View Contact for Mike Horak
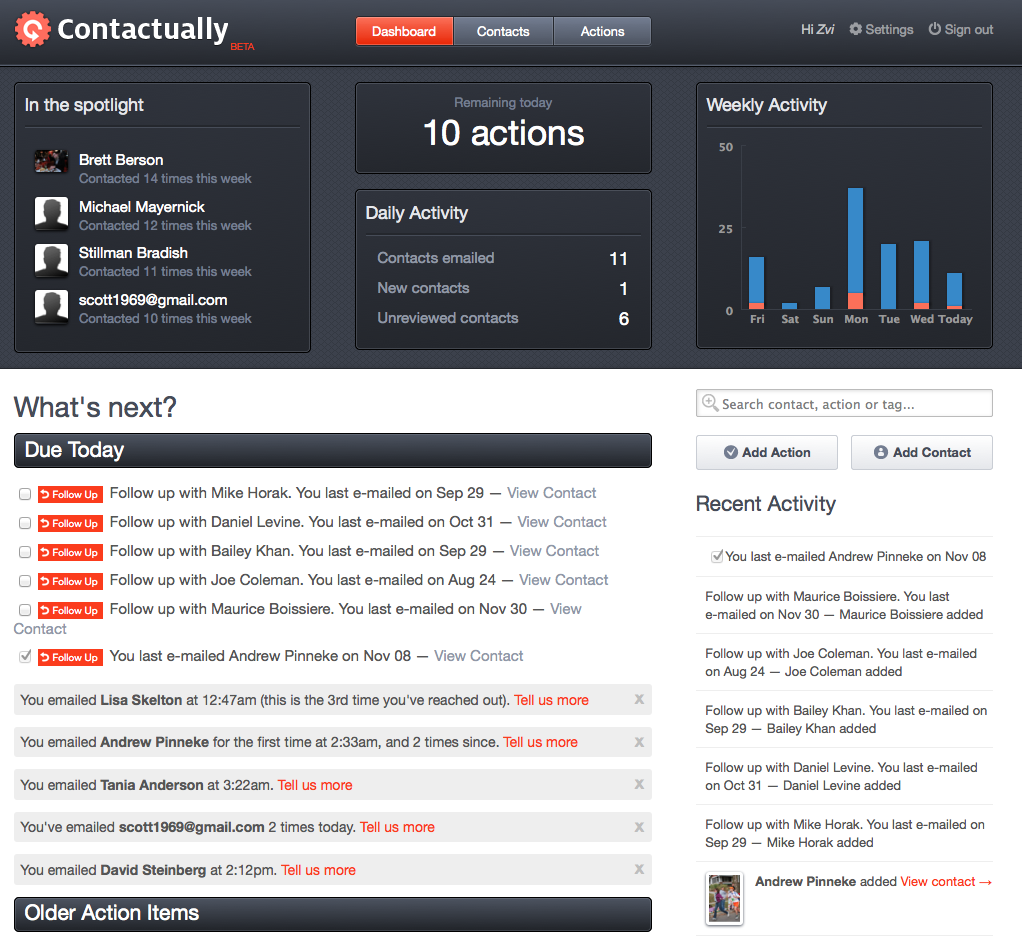The width and height of the screenshot is (1022, 938). pyautogui.click(x=551, y=493)
